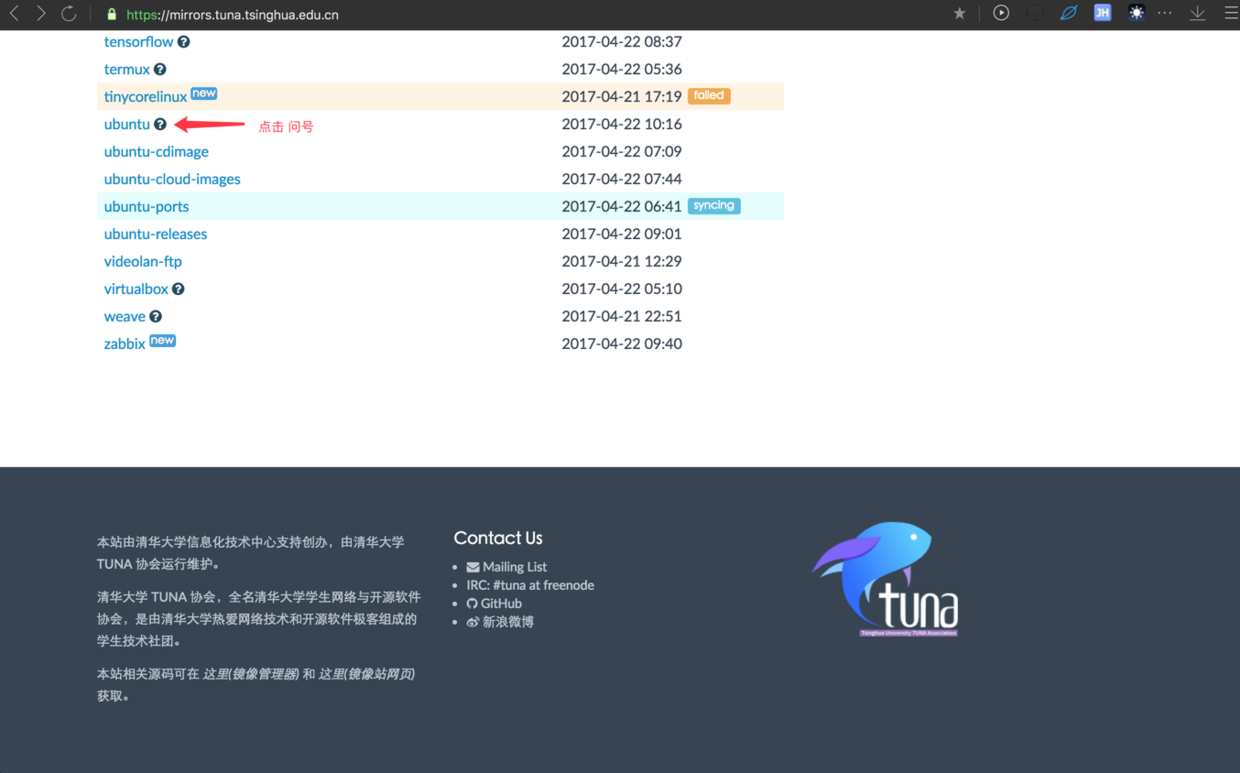Click help question mark next to virtualbox

pyautogui.click(x=178, y=289)
